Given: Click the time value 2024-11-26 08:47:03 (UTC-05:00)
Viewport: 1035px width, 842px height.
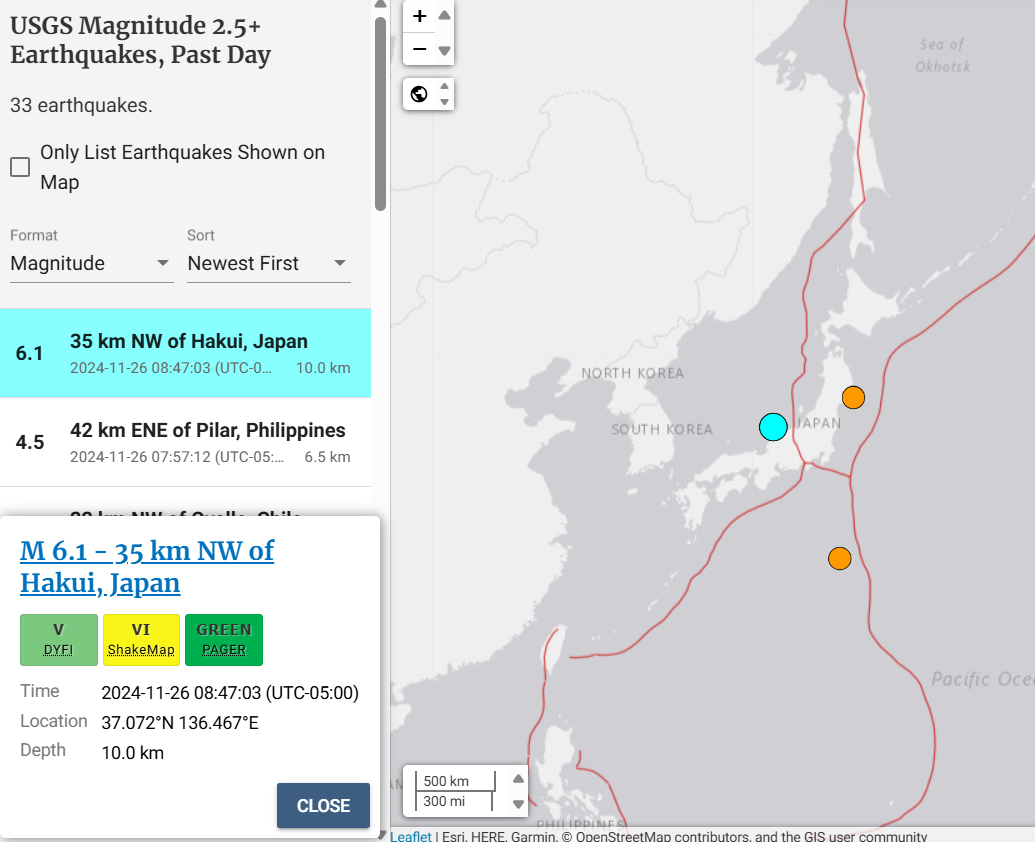Looking at the screenshot, I should coord(230,693).
